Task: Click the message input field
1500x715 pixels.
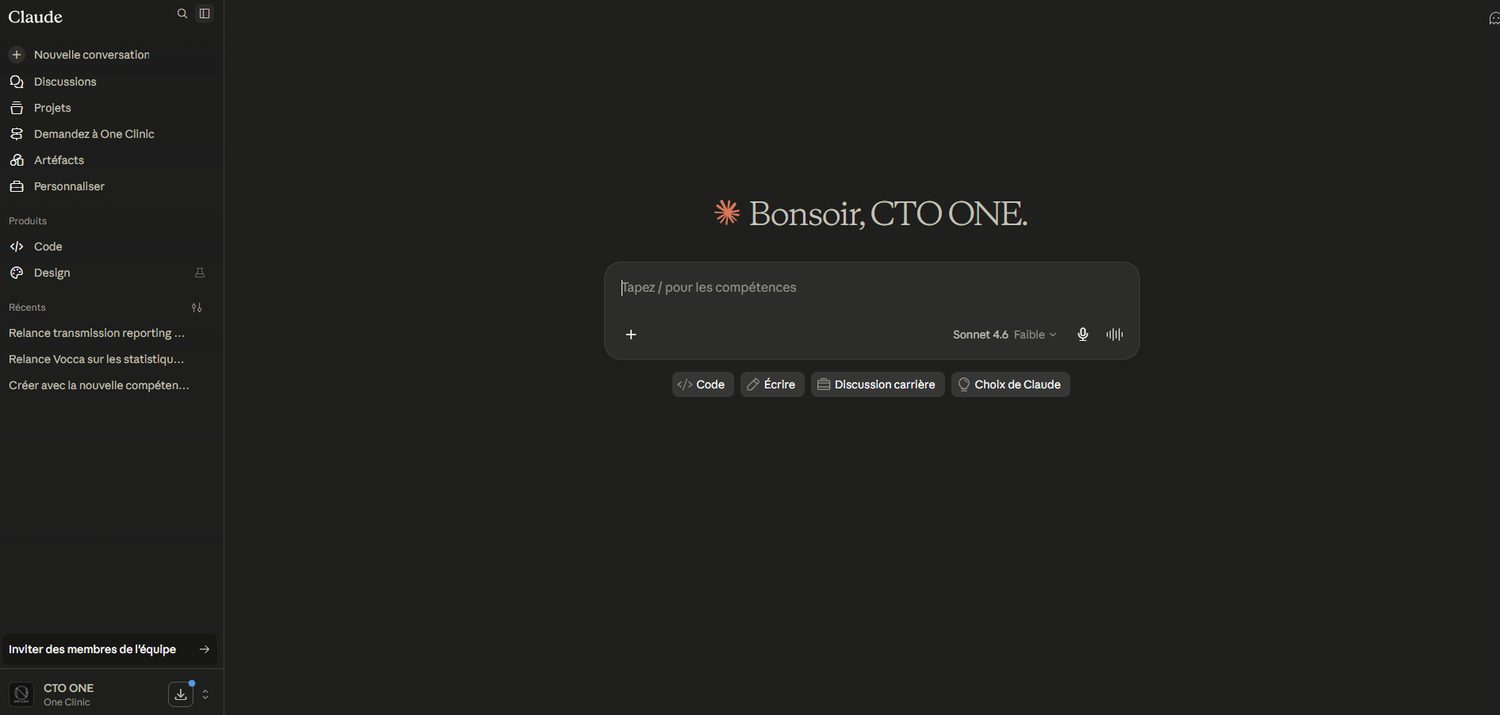Action: point(871,288)
